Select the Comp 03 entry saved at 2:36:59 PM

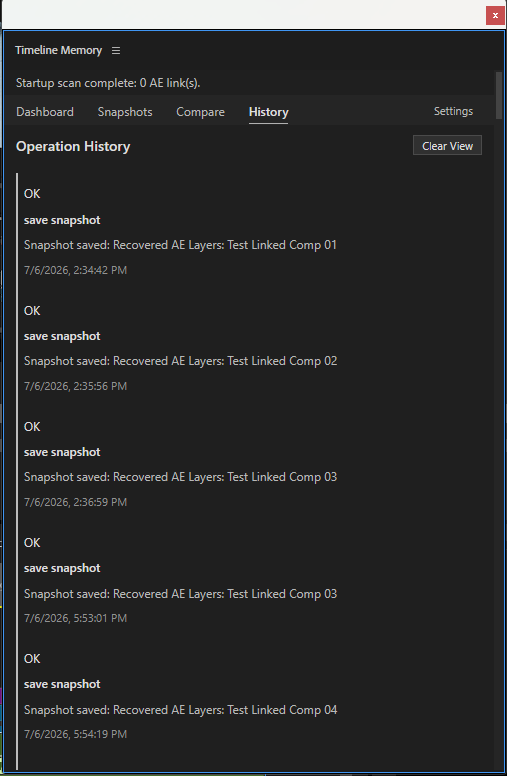[180, 464]
